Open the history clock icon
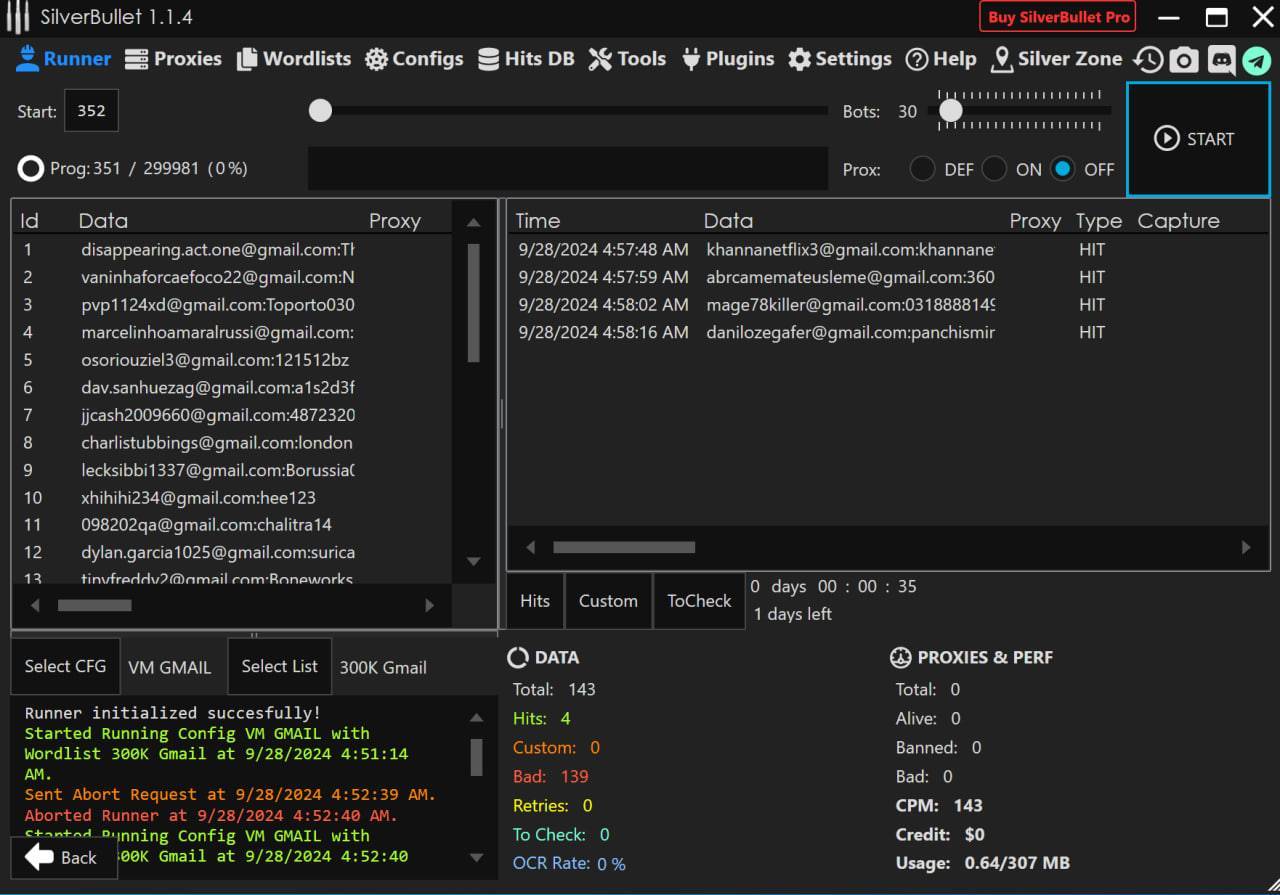This screenshot has width=1280, height=895. click(x=1148, y=60)
